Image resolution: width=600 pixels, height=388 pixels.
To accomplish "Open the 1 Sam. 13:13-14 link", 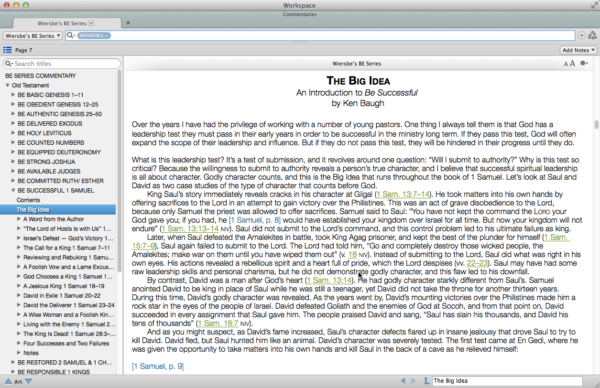I will (x=190, y=229).
